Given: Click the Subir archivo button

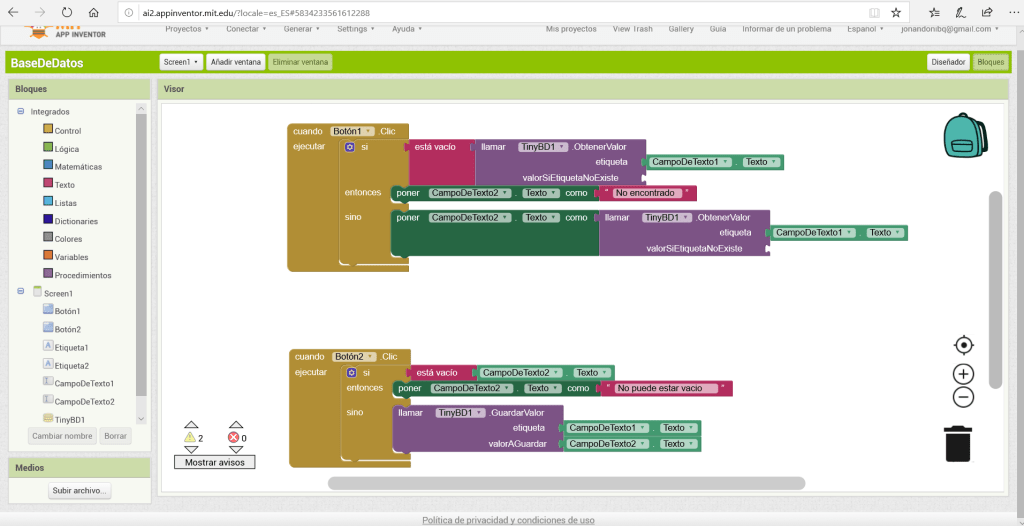Looking at the screenshot, I should coord(80,491).
